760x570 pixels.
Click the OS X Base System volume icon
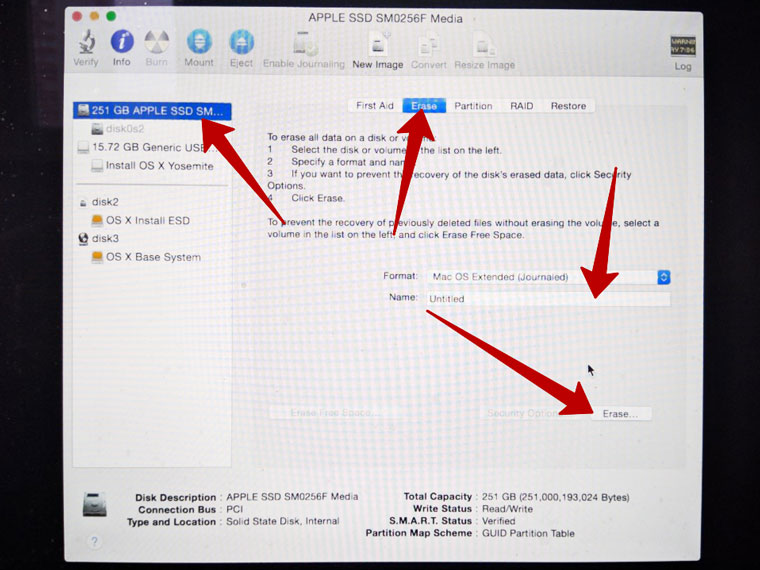[97, 257]
